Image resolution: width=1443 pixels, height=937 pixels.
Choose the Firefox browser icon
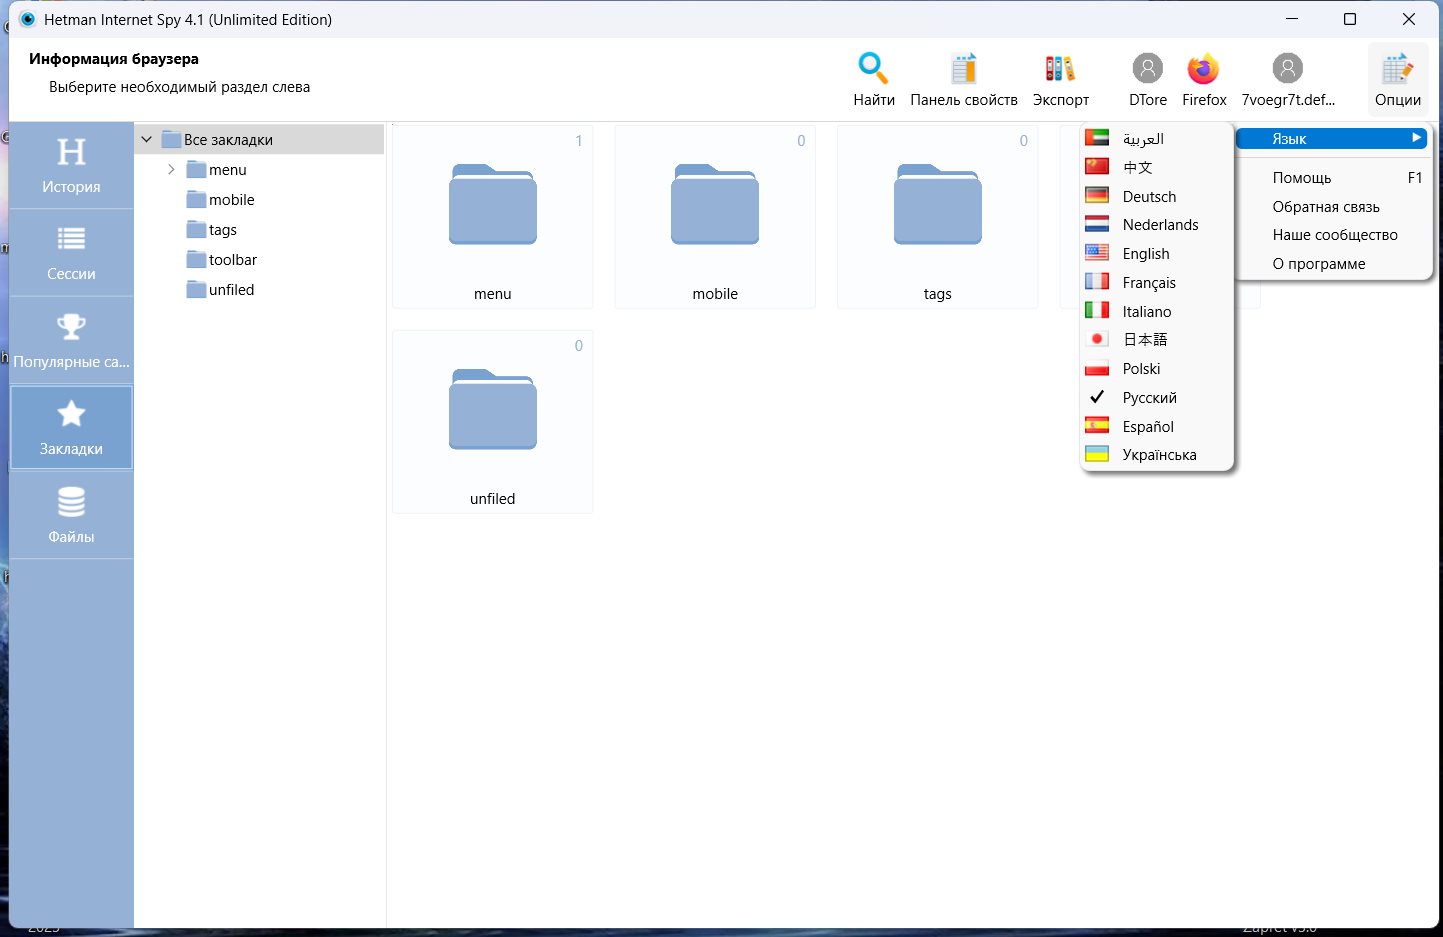pyautogui.click(x=1203, y=69)
